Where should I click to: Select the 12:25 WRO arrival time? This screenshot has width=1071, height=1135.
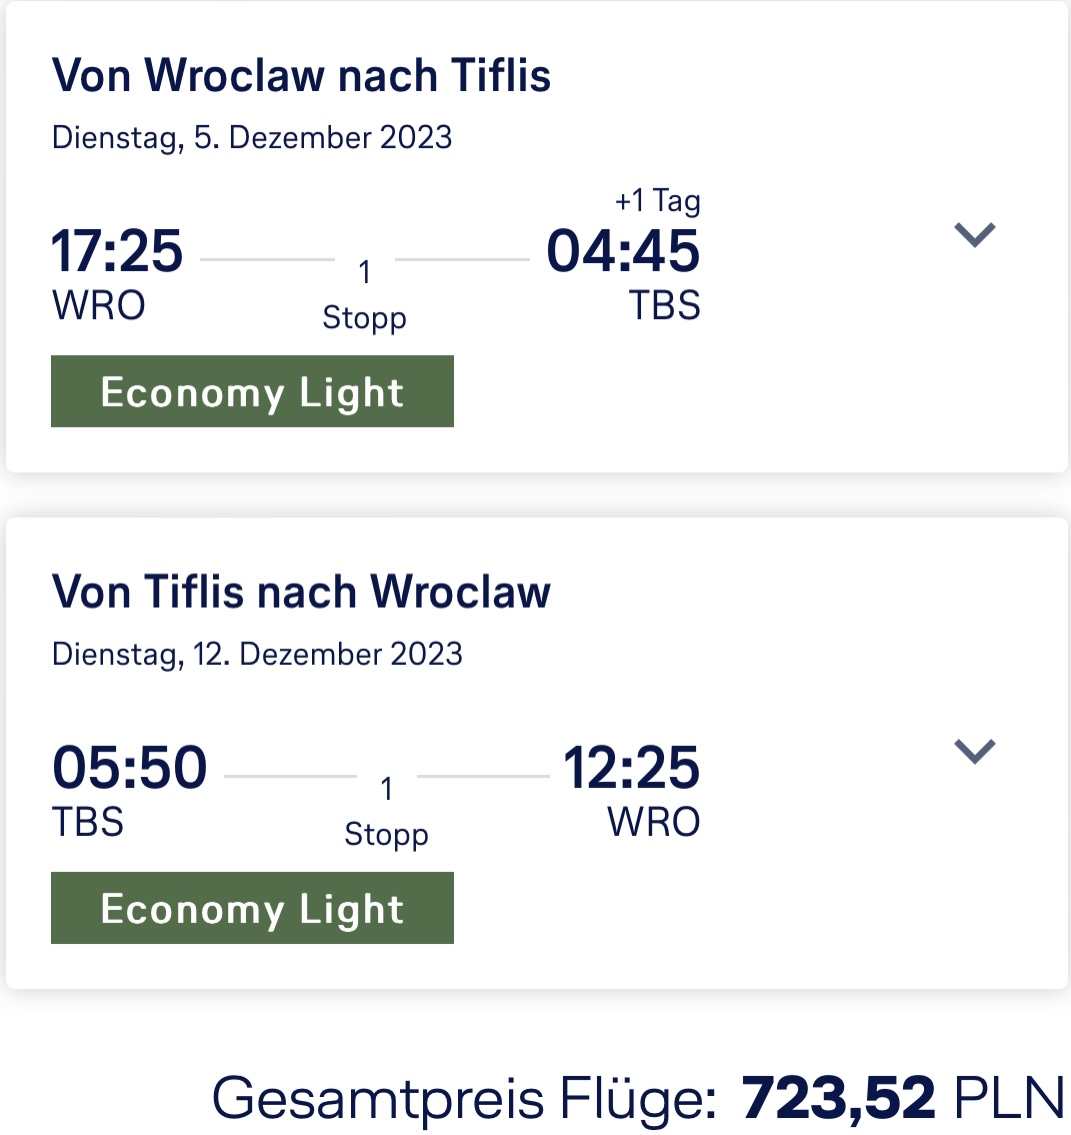(x=632, y=767)
